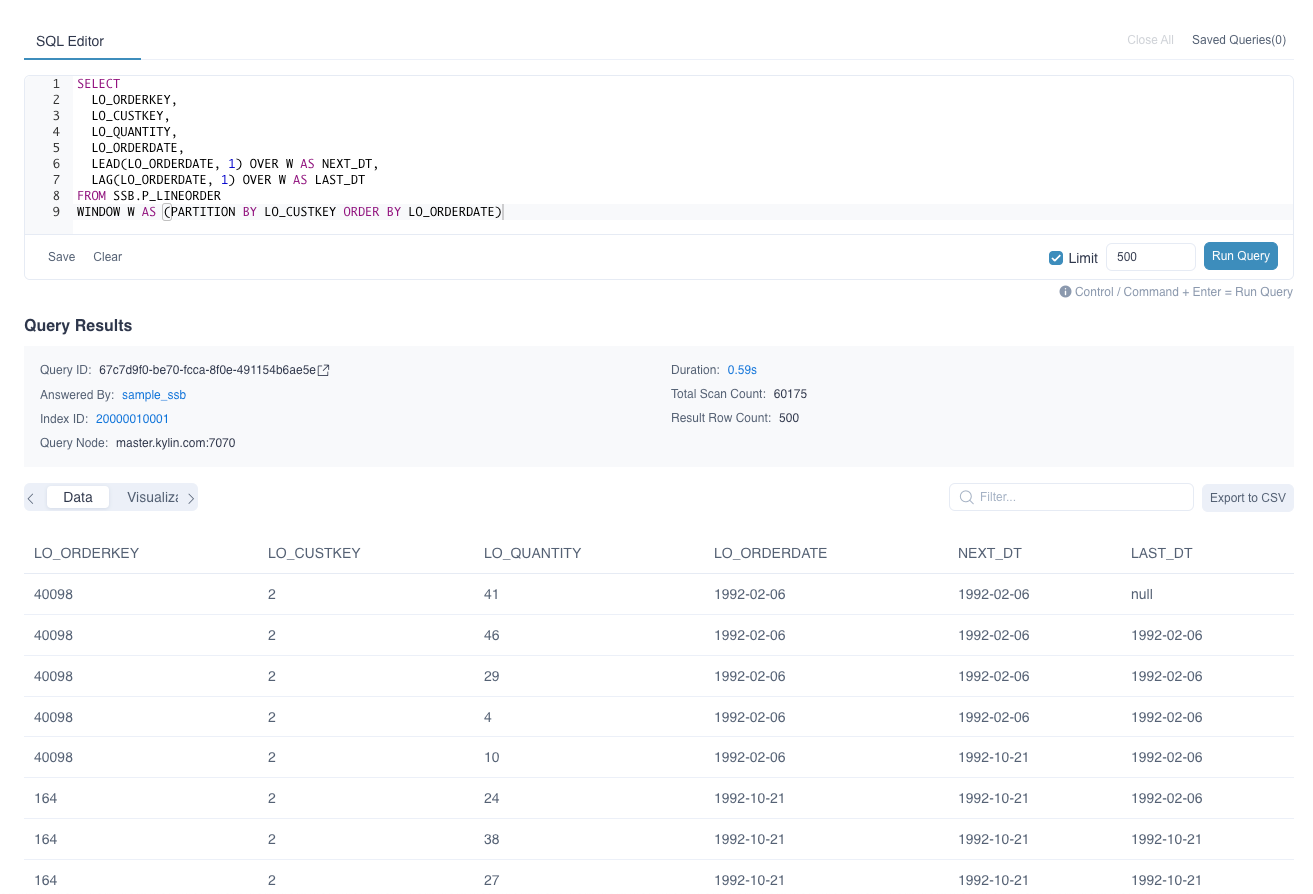Image resolution: width=1313 pixels, height=894 pixels.
Task: Switch to the Data tab
Action: coord(77,497)
